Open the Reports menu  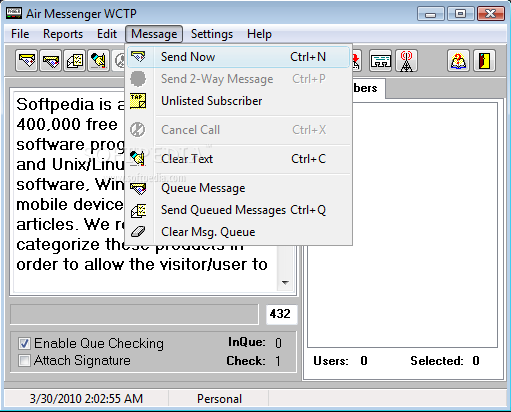pyautogui.click(x=63, y=34)
